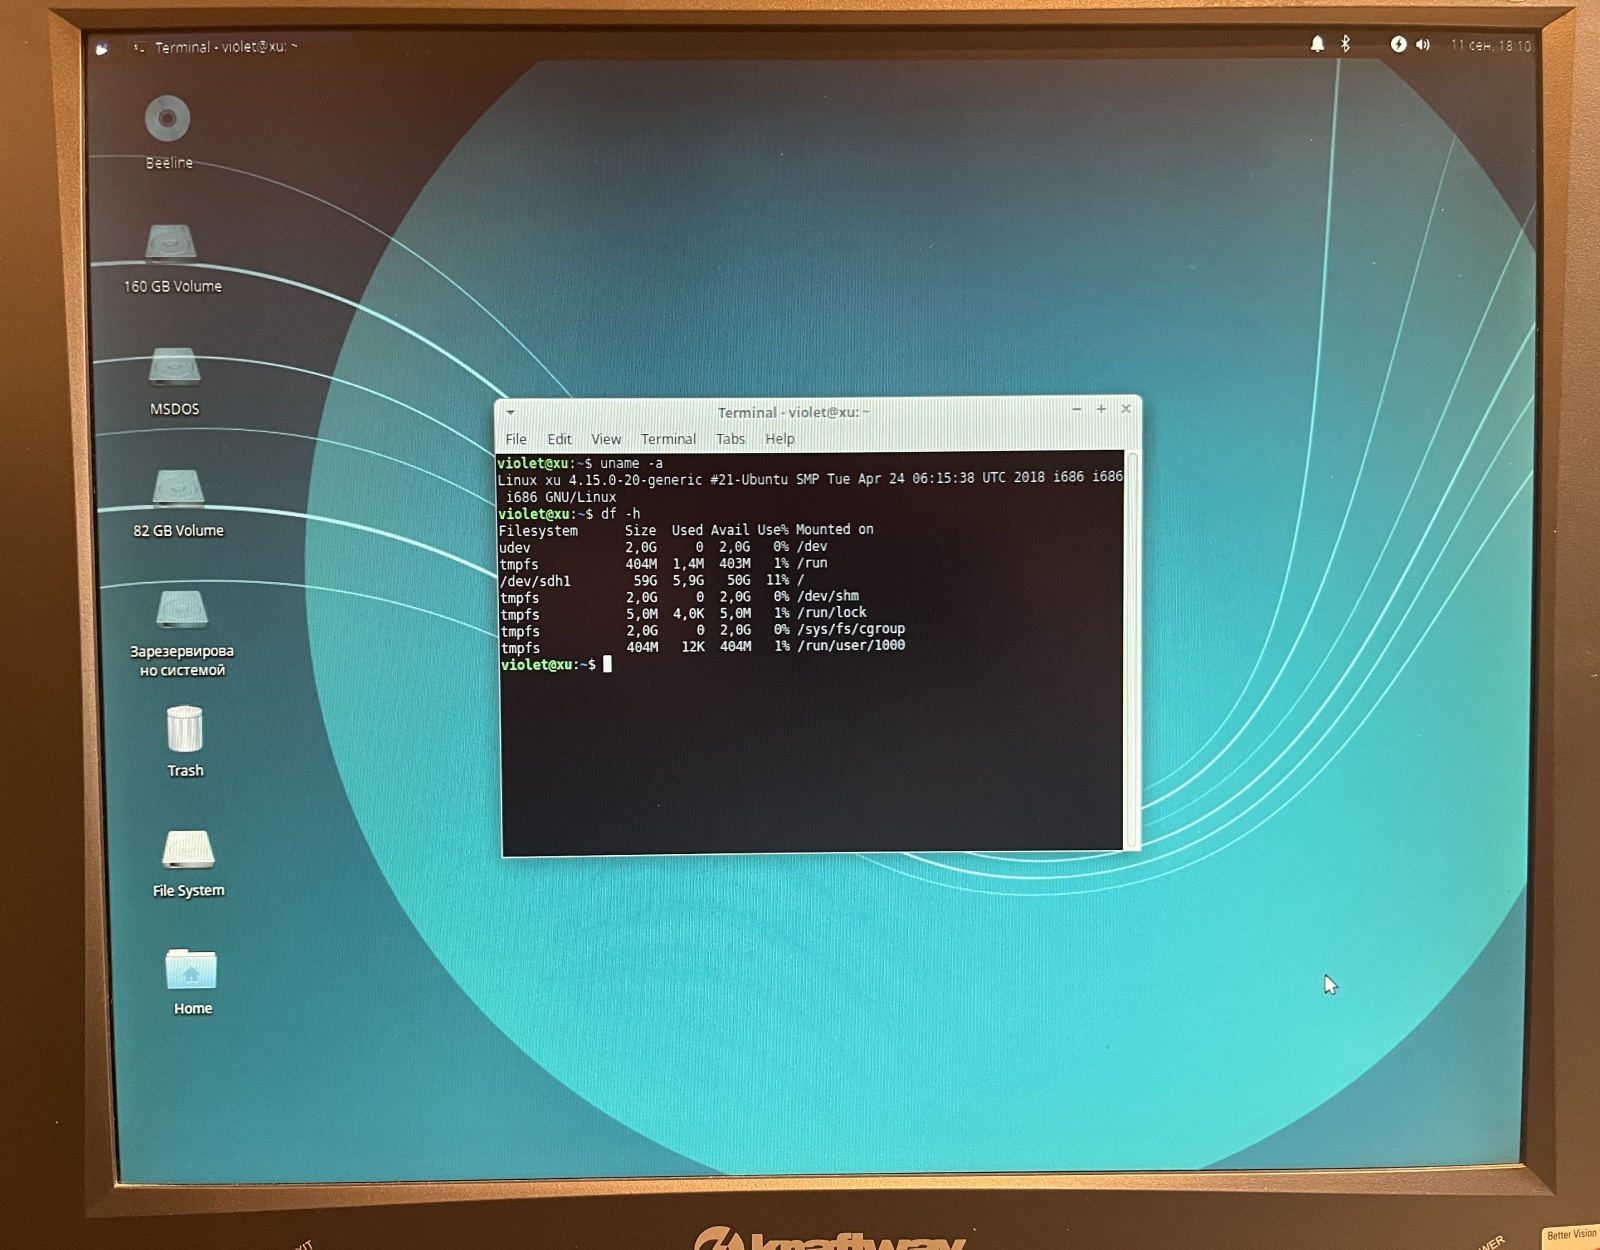
Task: Click the terminal cursor at the last prompt
Action: pyautogui.click(x=607, y=665)
